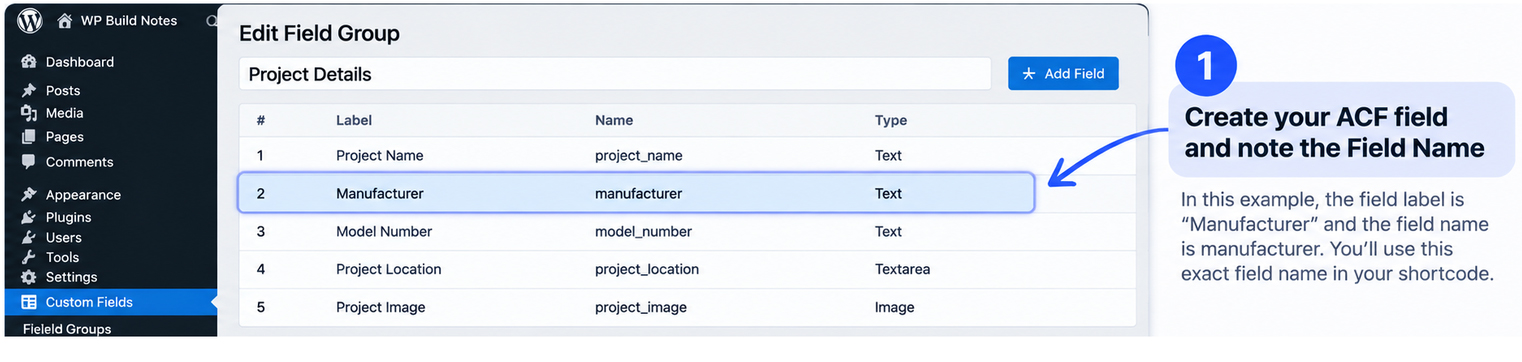Go to Posts in sidebar

click(x=63, y=90)
